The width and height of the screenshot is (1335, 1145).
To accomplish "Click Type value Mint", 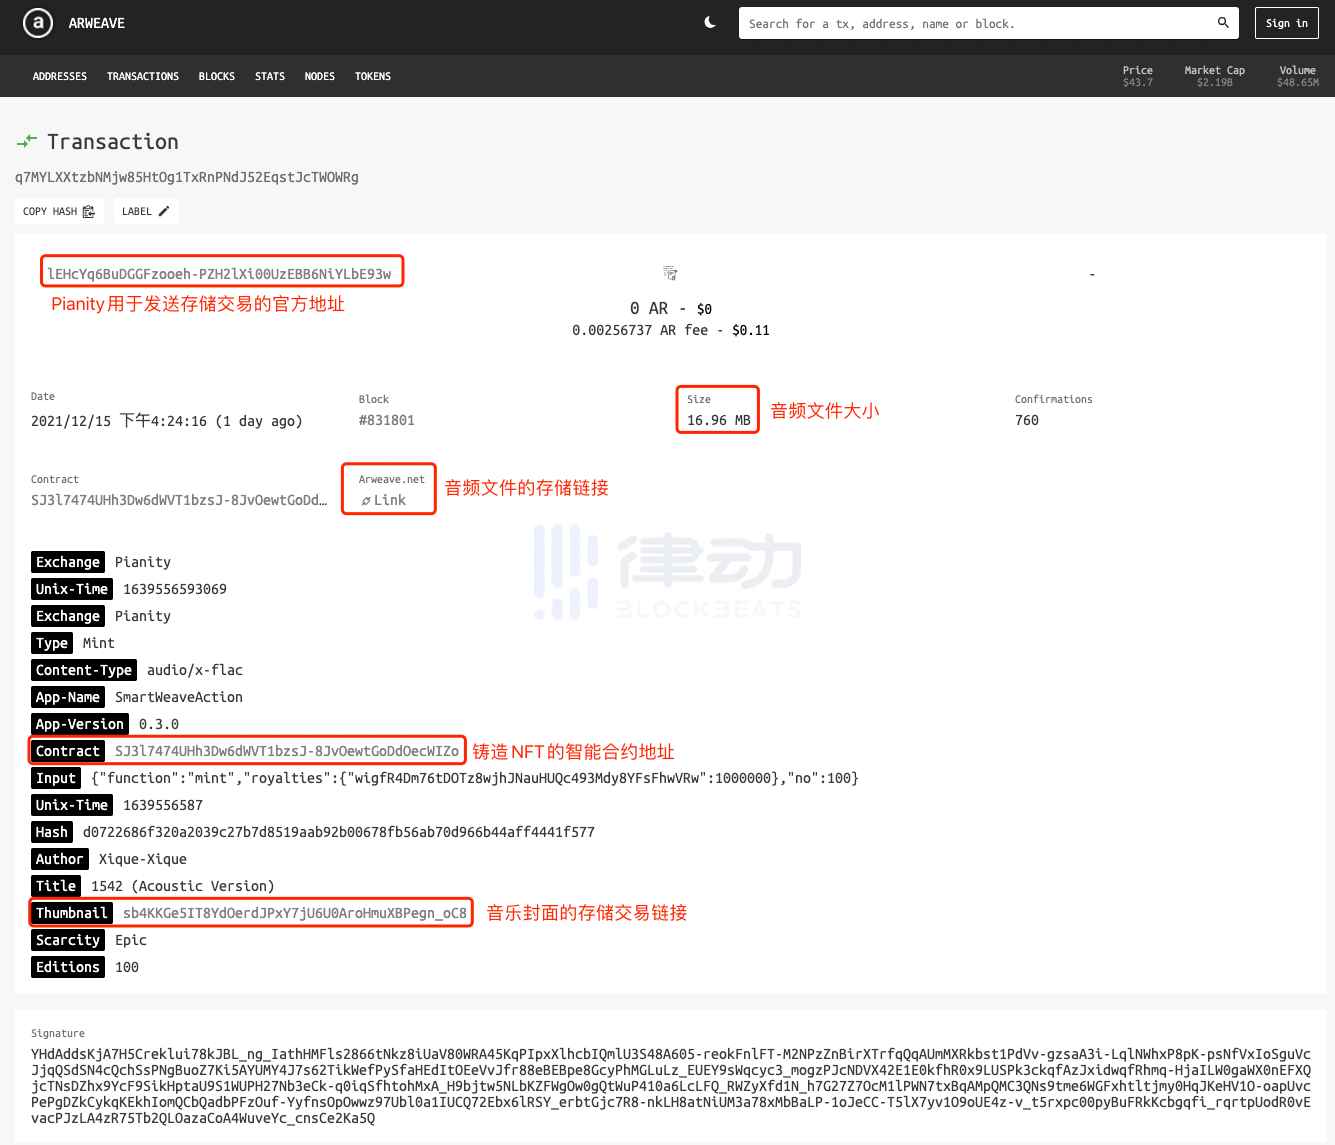I will coord(99,643).
